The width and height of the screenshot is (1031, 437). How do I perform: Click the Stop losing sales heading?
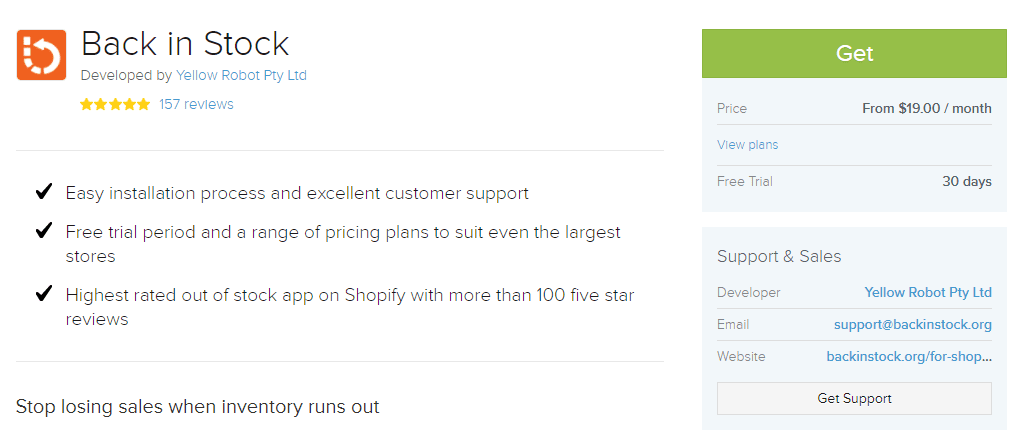point(197,406)
